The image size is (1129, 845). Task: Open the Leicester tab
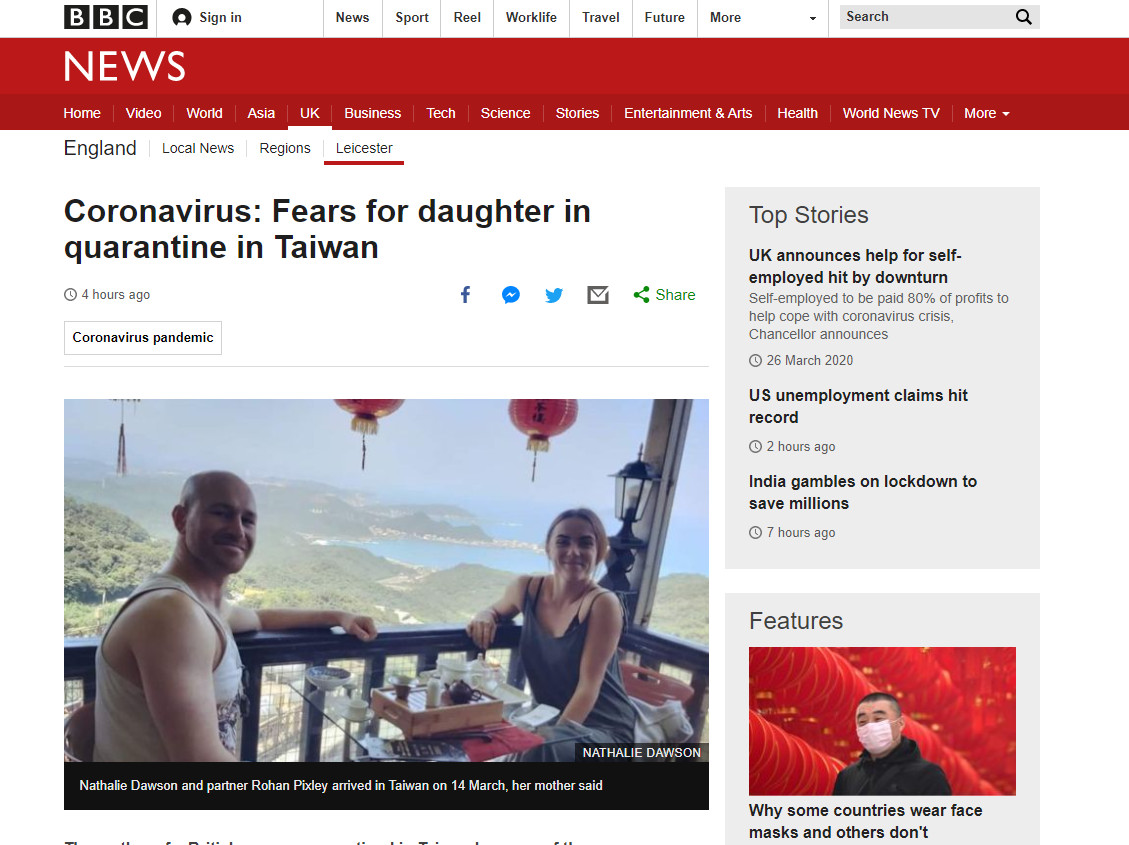pyautogui.click(x=364, y=148)
